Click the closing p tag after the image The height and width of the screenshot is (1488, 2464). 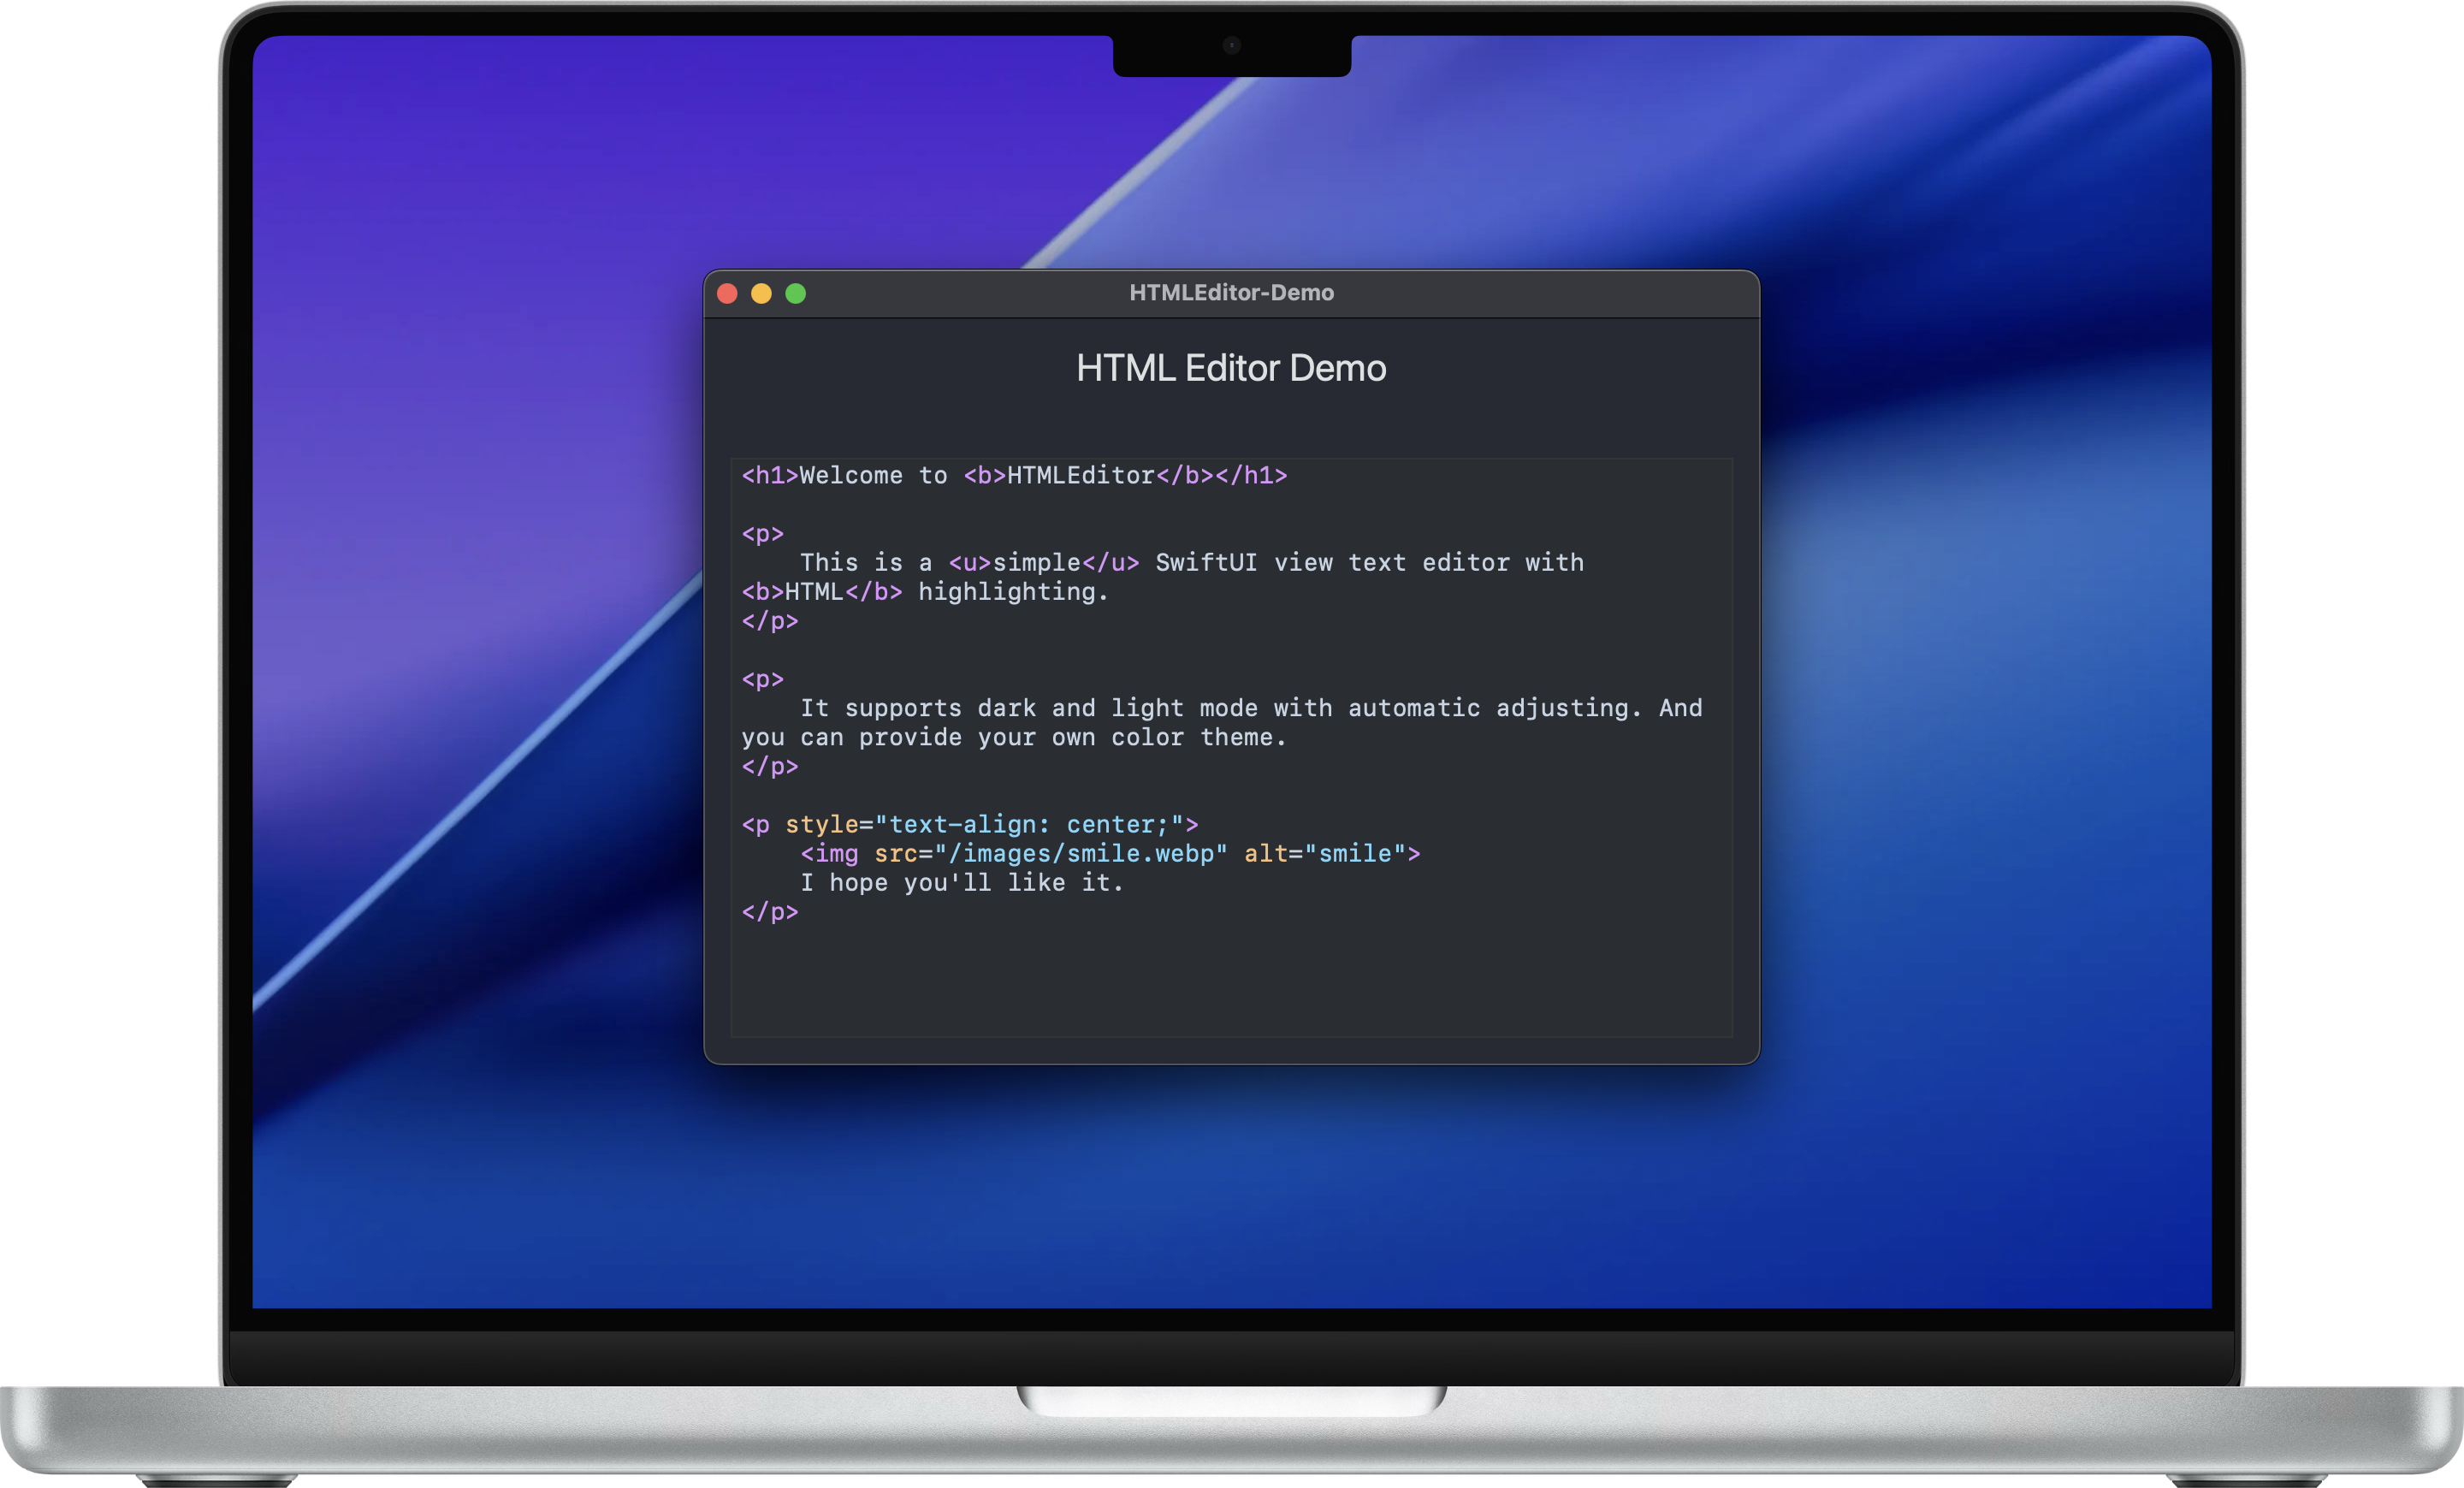click(x=770, y=911)
